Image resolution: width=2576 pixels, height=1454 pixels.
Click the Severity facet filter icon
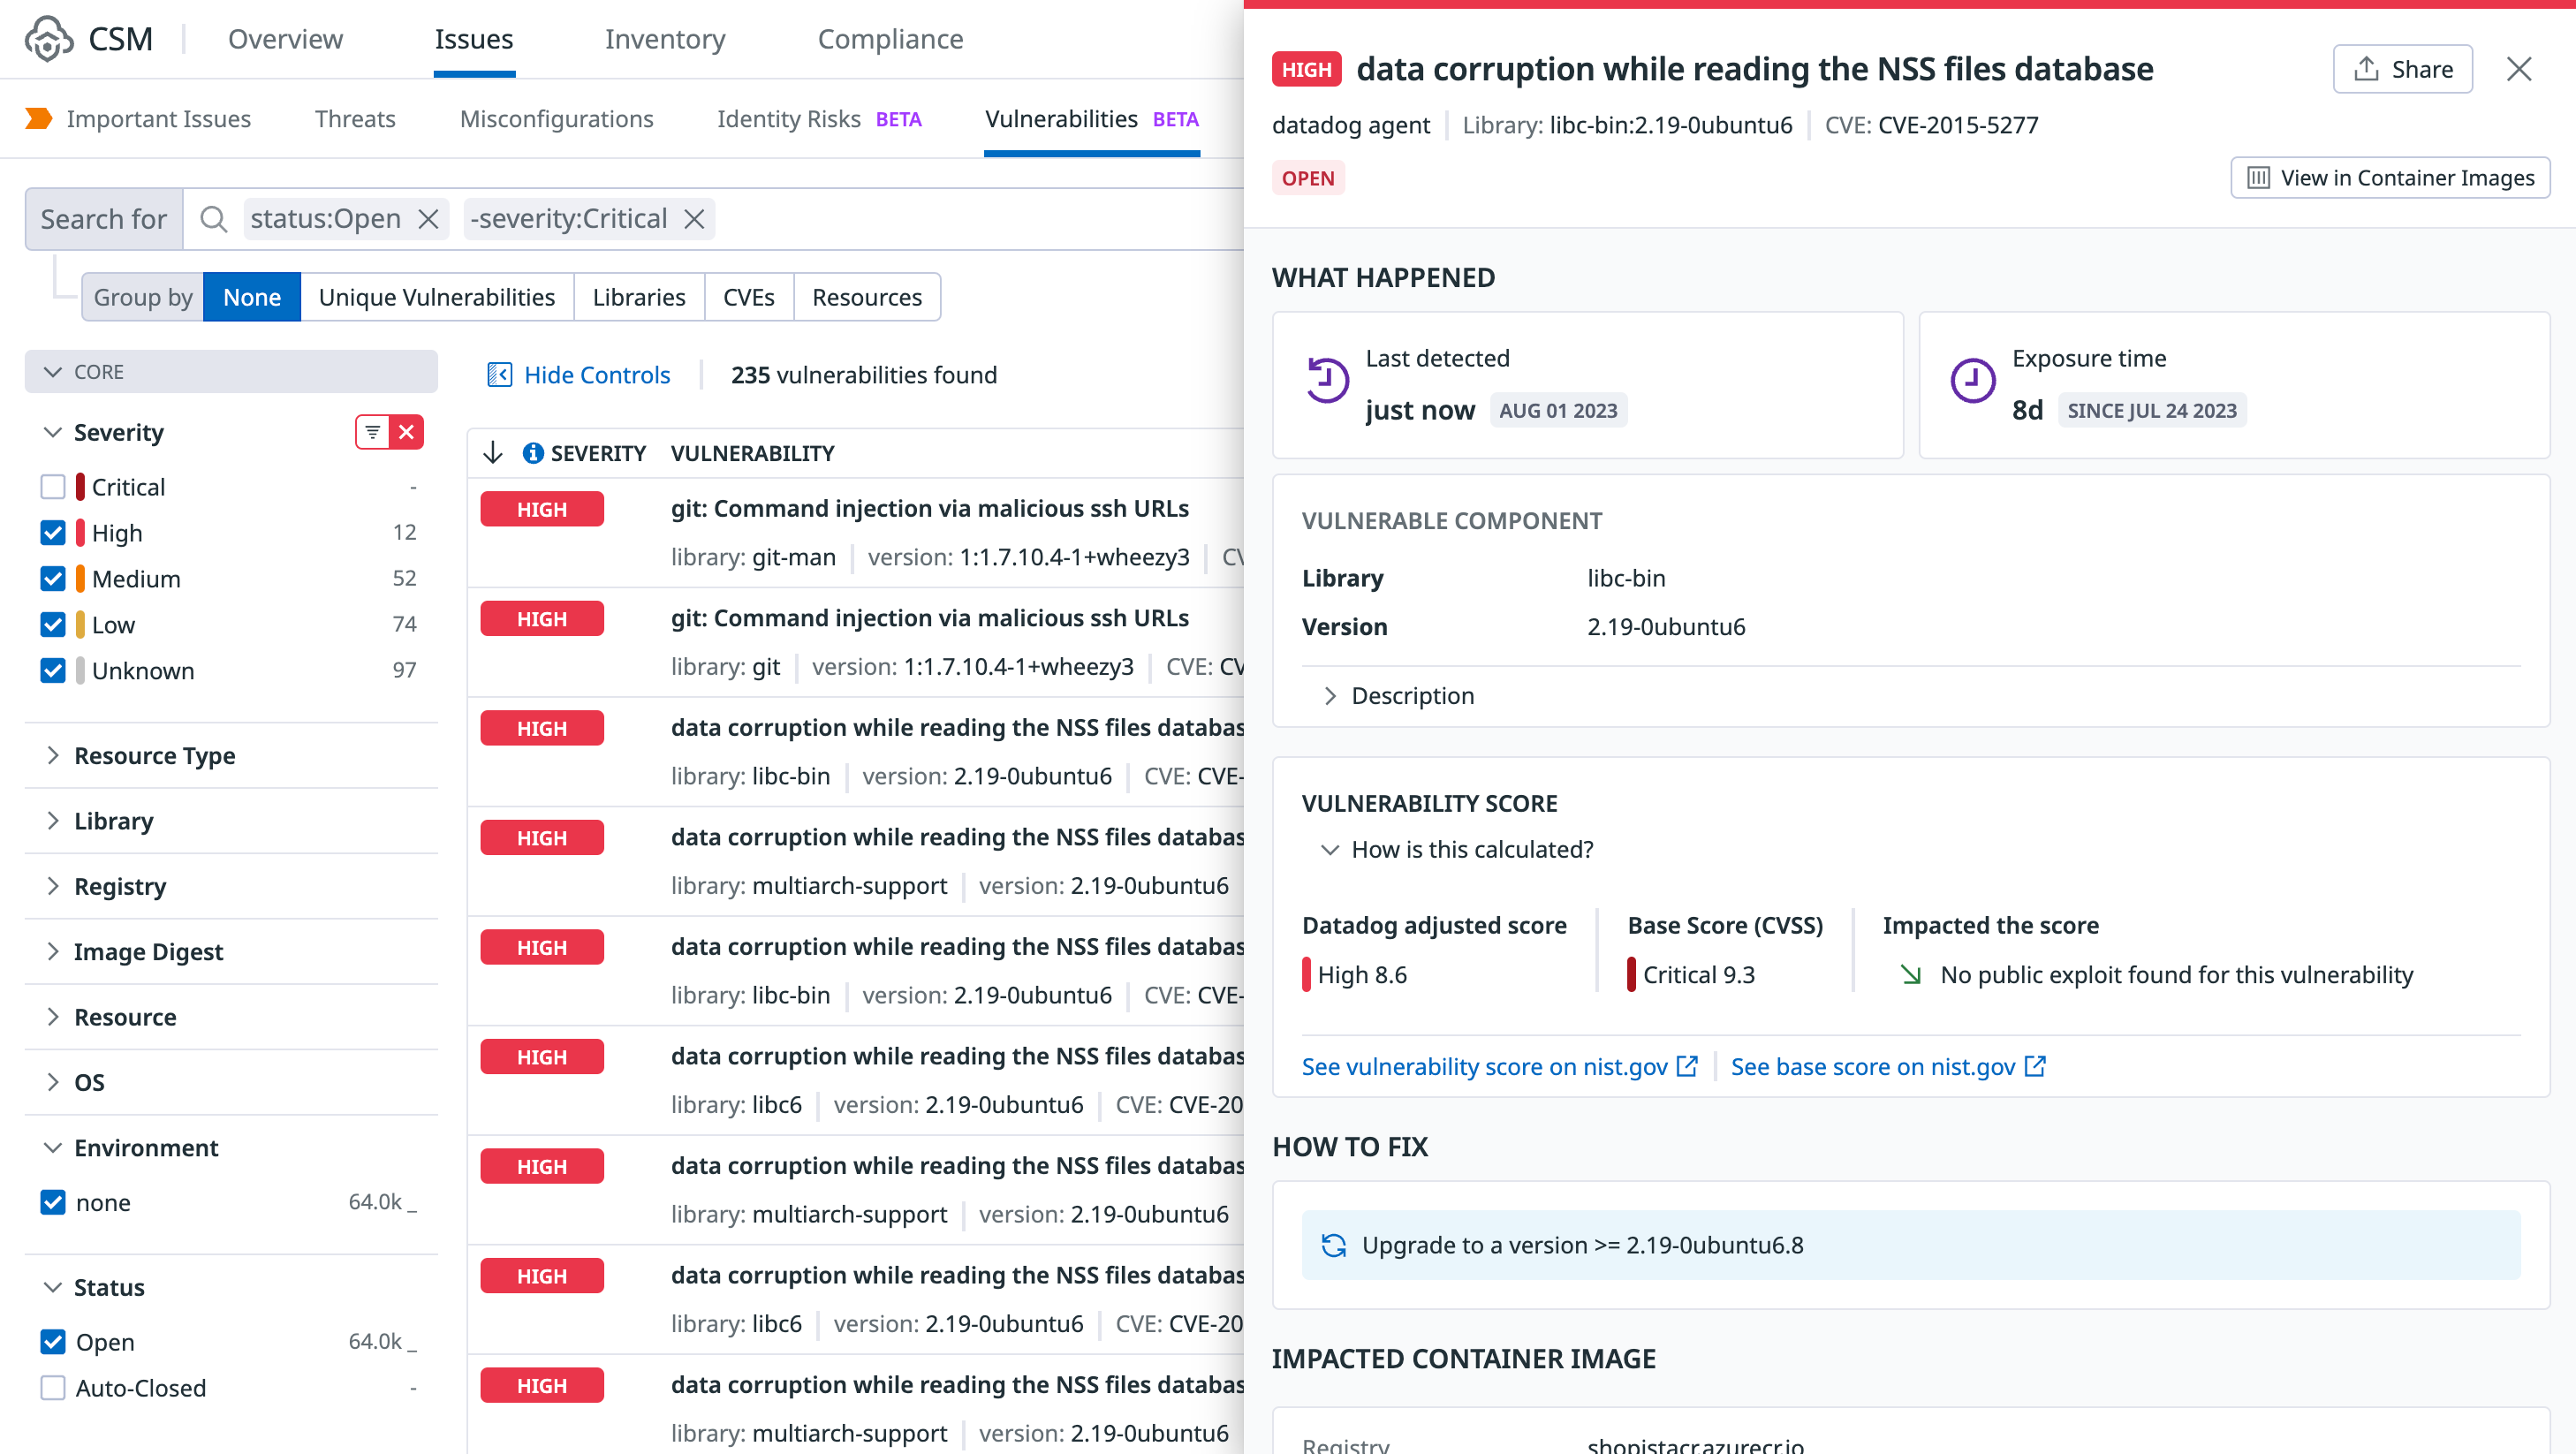[x=372, y=432]
